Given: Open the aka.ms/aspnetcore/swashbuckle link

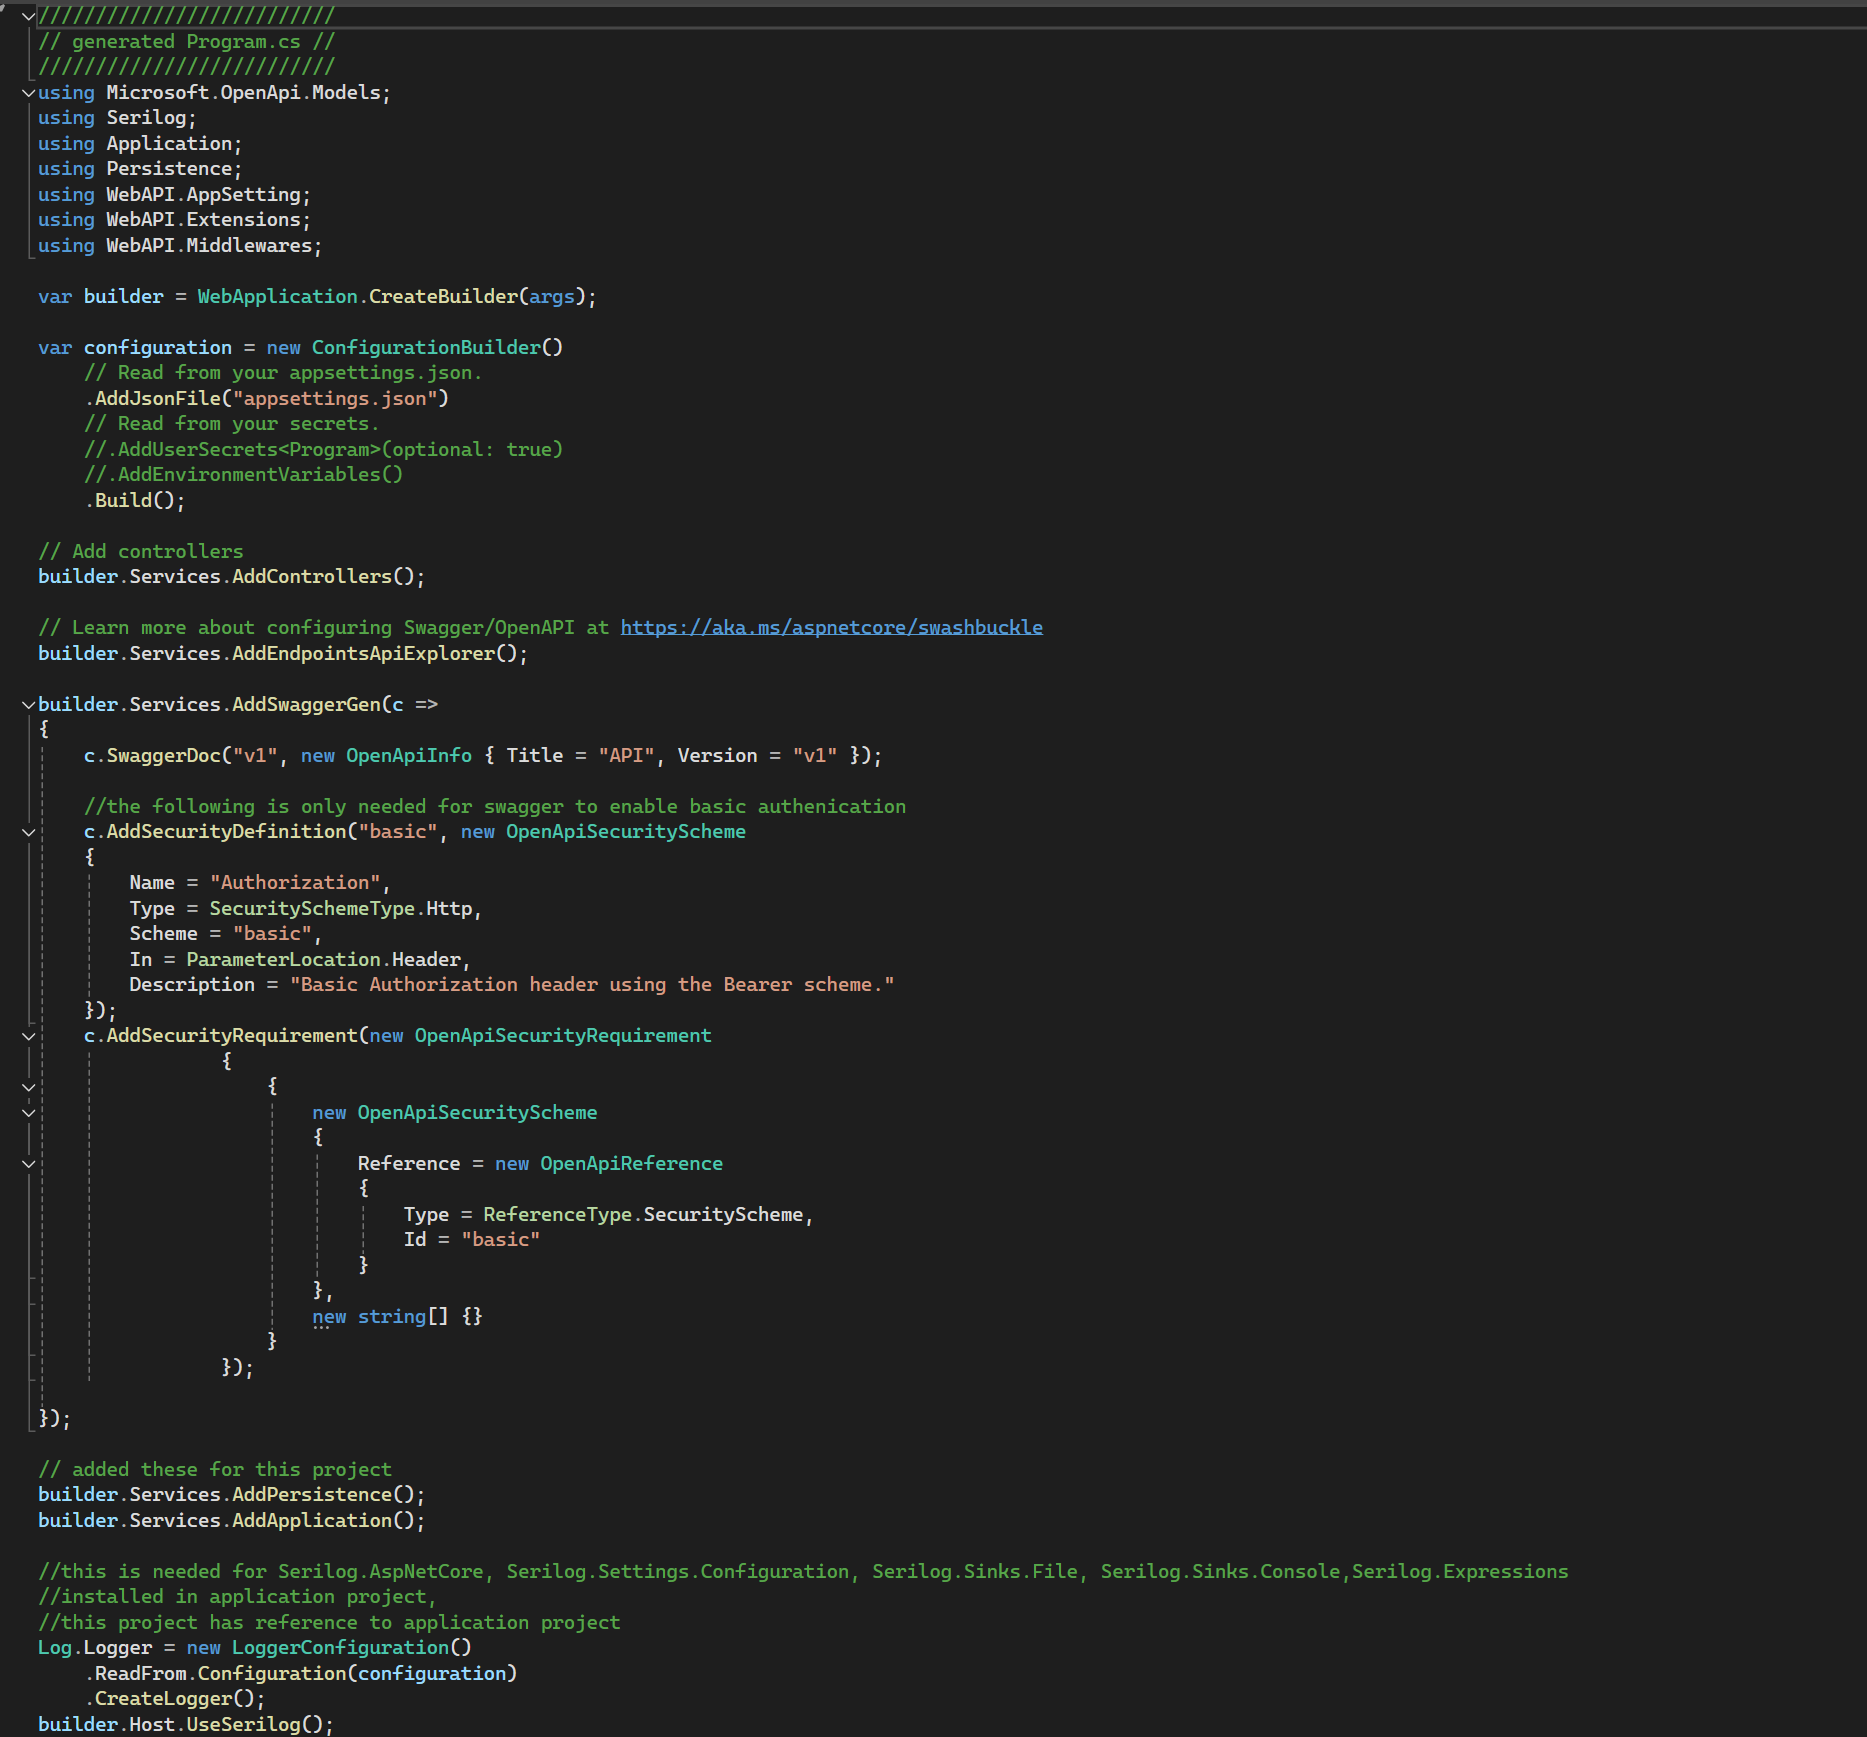Looking at the screenshot, I should pos(831,627).
